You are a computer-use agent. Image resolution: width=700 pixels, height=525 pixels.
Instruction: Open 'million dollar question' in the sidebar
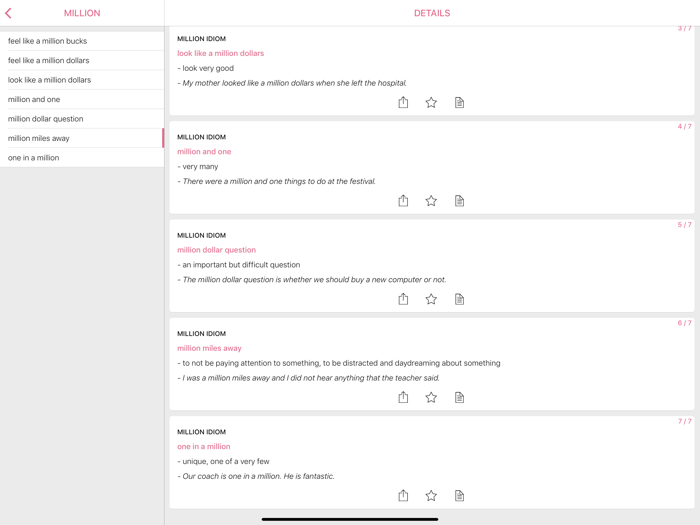82,119
